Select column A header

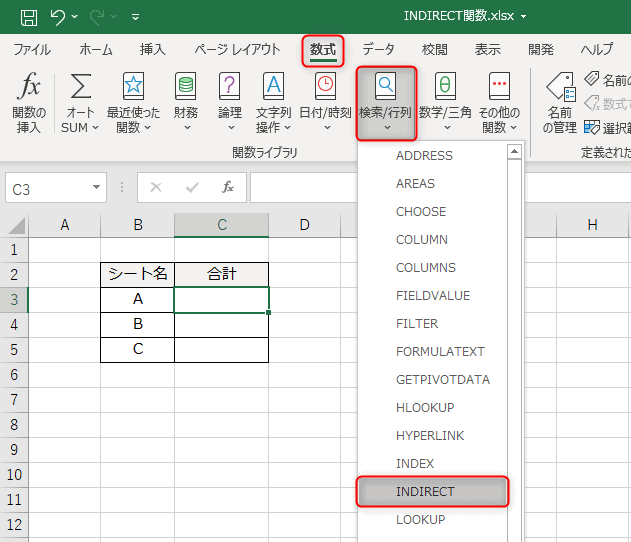click(65, 225)
